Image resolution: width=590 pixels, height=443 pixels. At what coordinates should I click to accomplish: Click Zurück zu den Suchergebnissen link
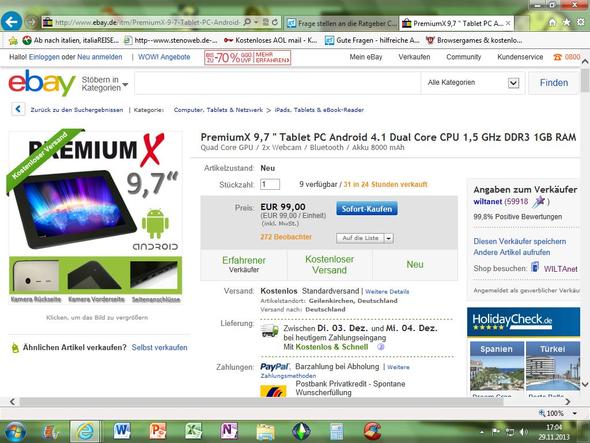click(77, 110)
